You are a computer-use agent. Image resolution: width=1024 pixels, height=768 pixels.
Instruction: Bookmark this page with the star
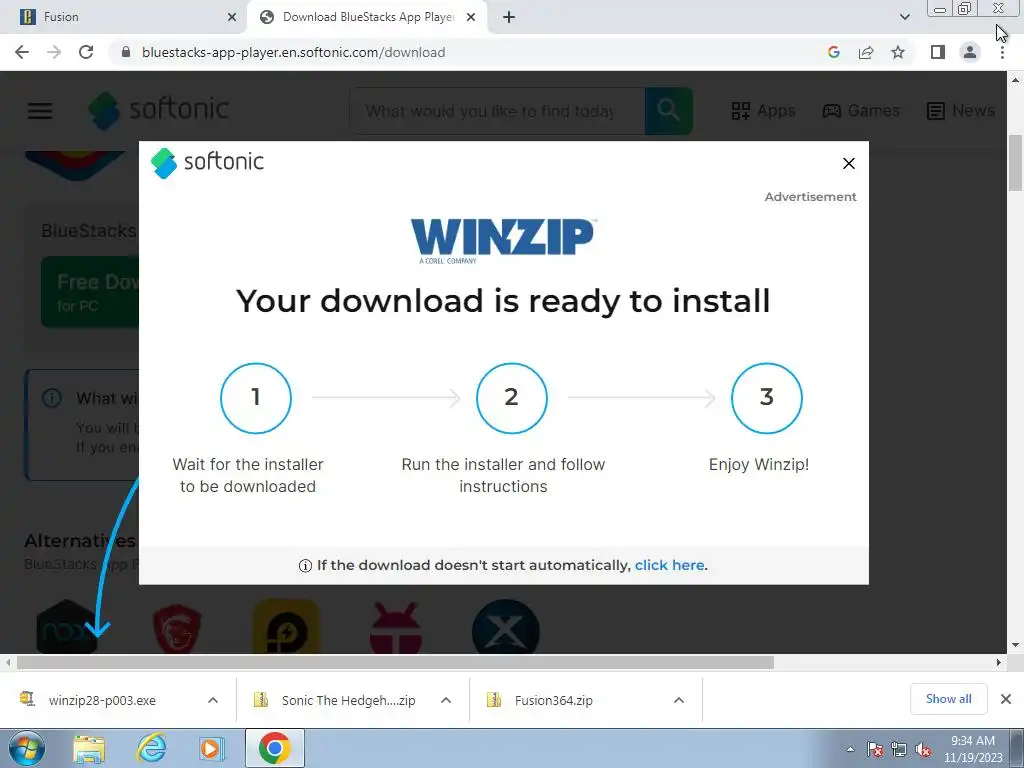click(x=898, y=52)
